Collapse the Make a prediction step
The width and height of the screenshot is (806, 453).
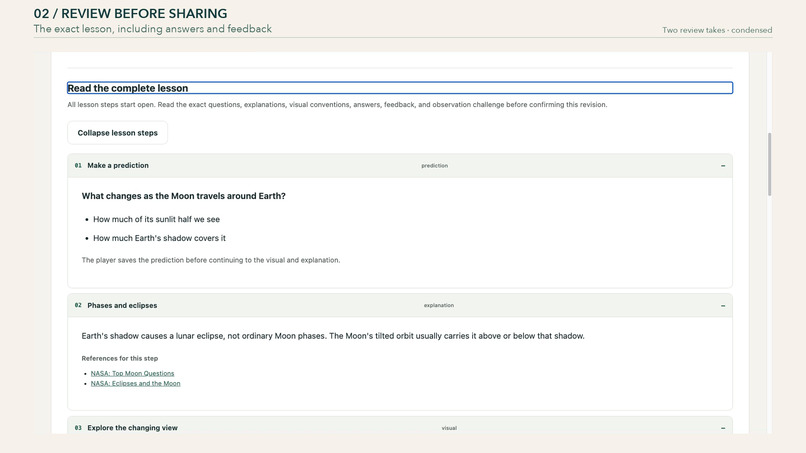point(723,166)
